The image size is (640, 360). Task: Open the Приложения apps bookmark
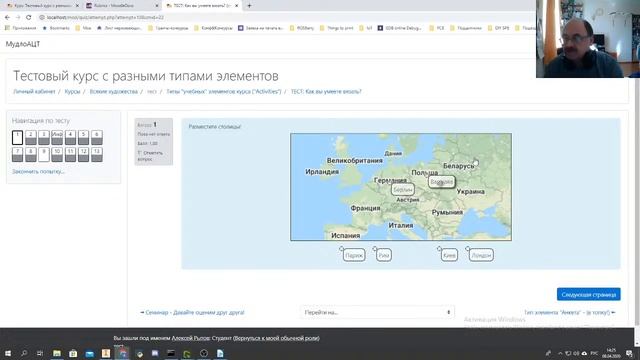click(20, 28)
